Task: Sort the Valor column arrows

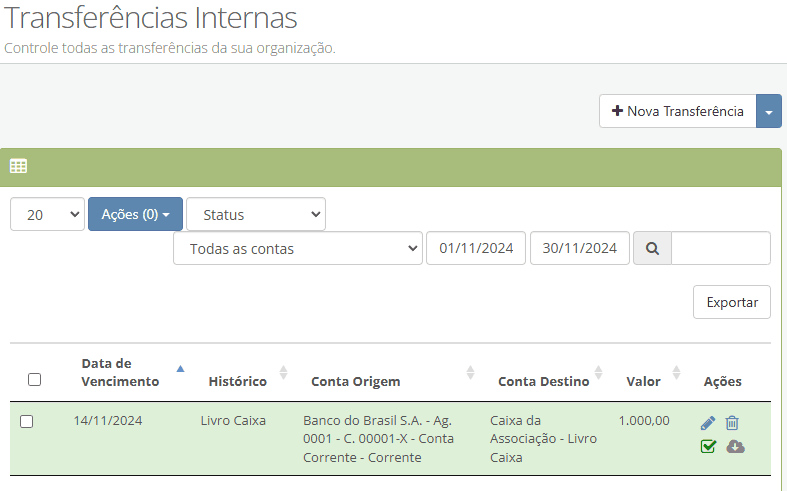Action: coord(677,373)
